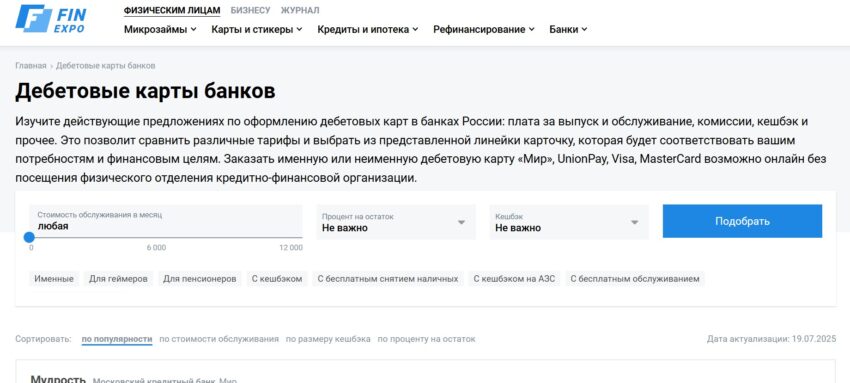Viewport: 850px width, 383px height.
Task: Open the Кредиты и ипотека menu
Action: 368,29
